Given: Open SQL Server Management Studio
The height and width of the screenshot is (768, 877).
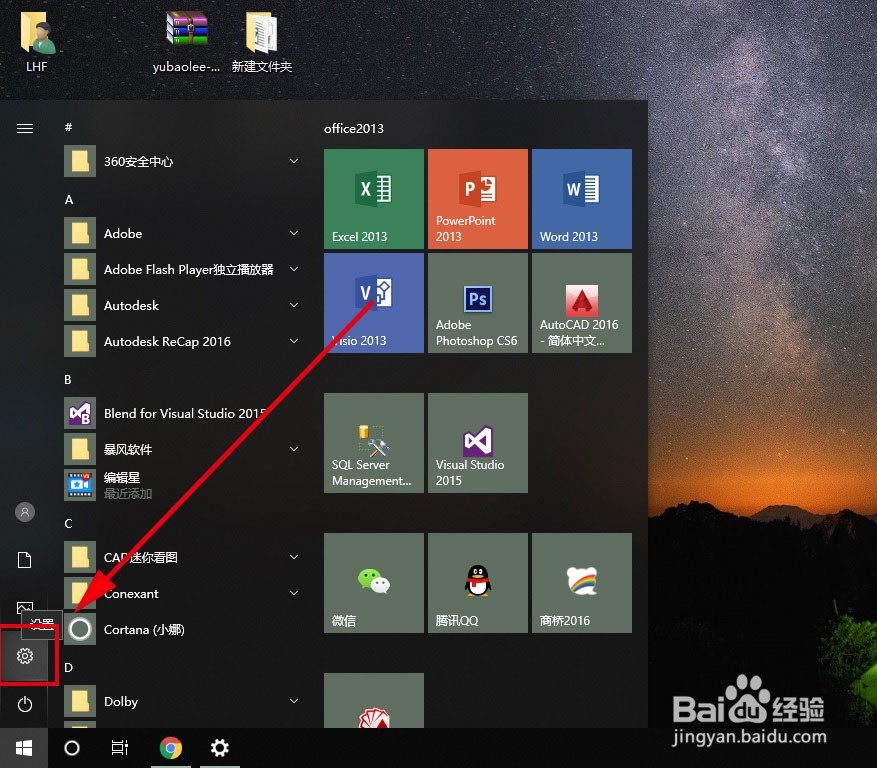Looking at the screenshot, I should click(x=373, y=442).
